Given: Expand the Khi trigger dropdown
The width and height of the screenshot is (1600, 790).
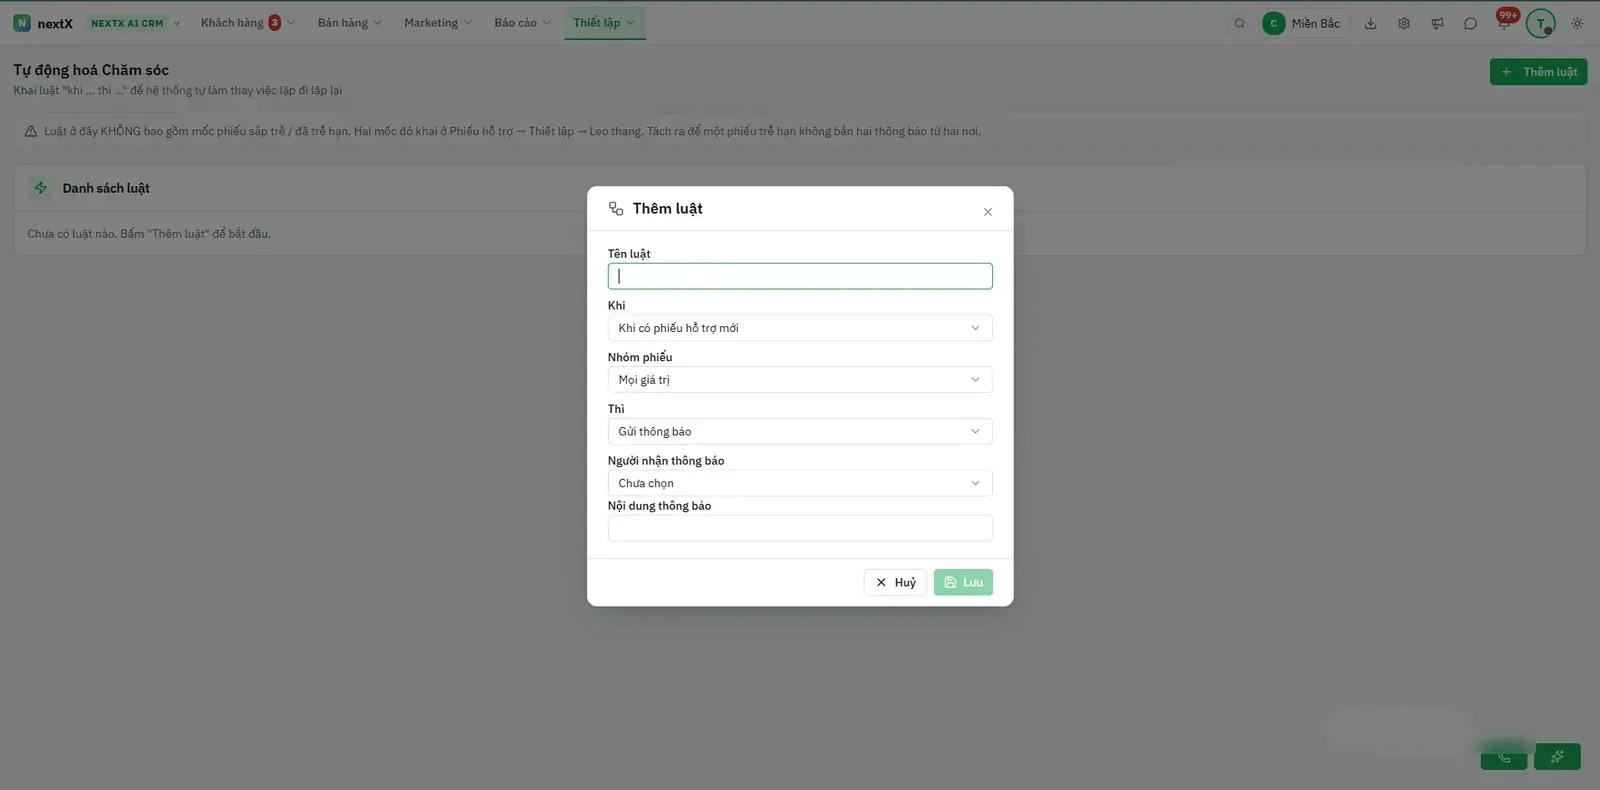Looking at the screenshot, I should [x=800, y=328].
